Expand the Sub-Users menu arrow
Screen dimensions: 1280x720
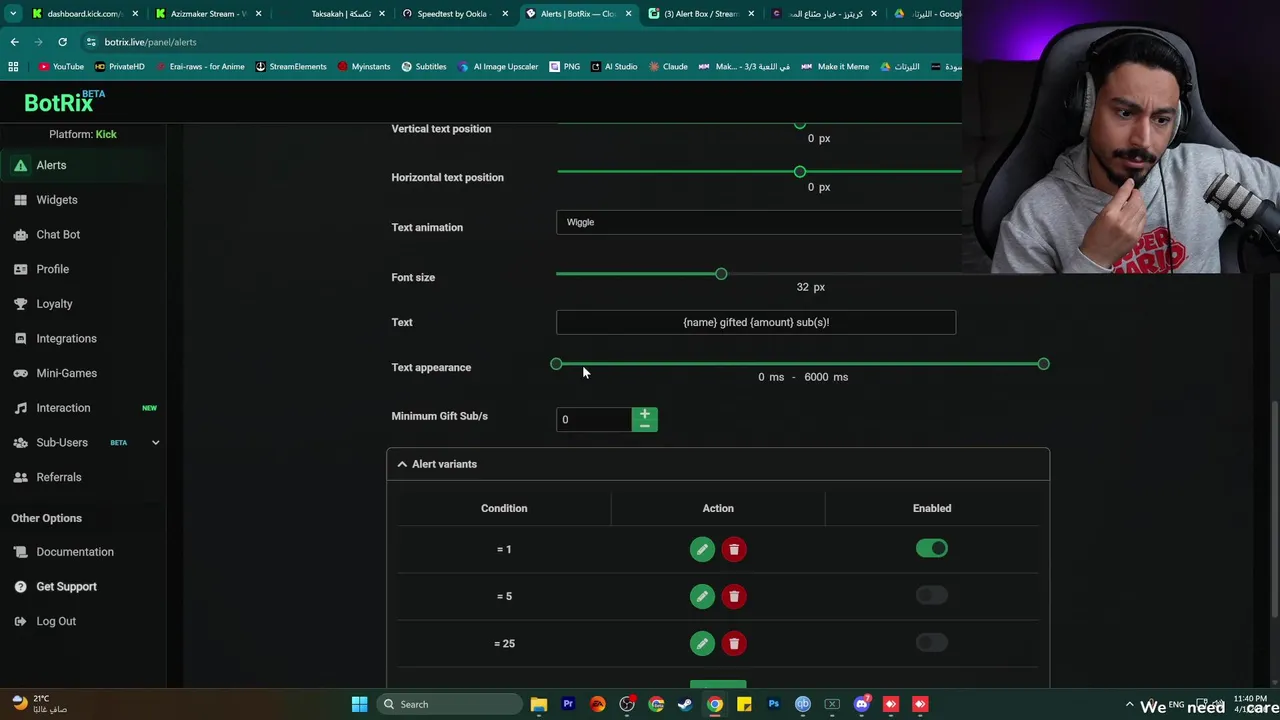pos(155,442)
